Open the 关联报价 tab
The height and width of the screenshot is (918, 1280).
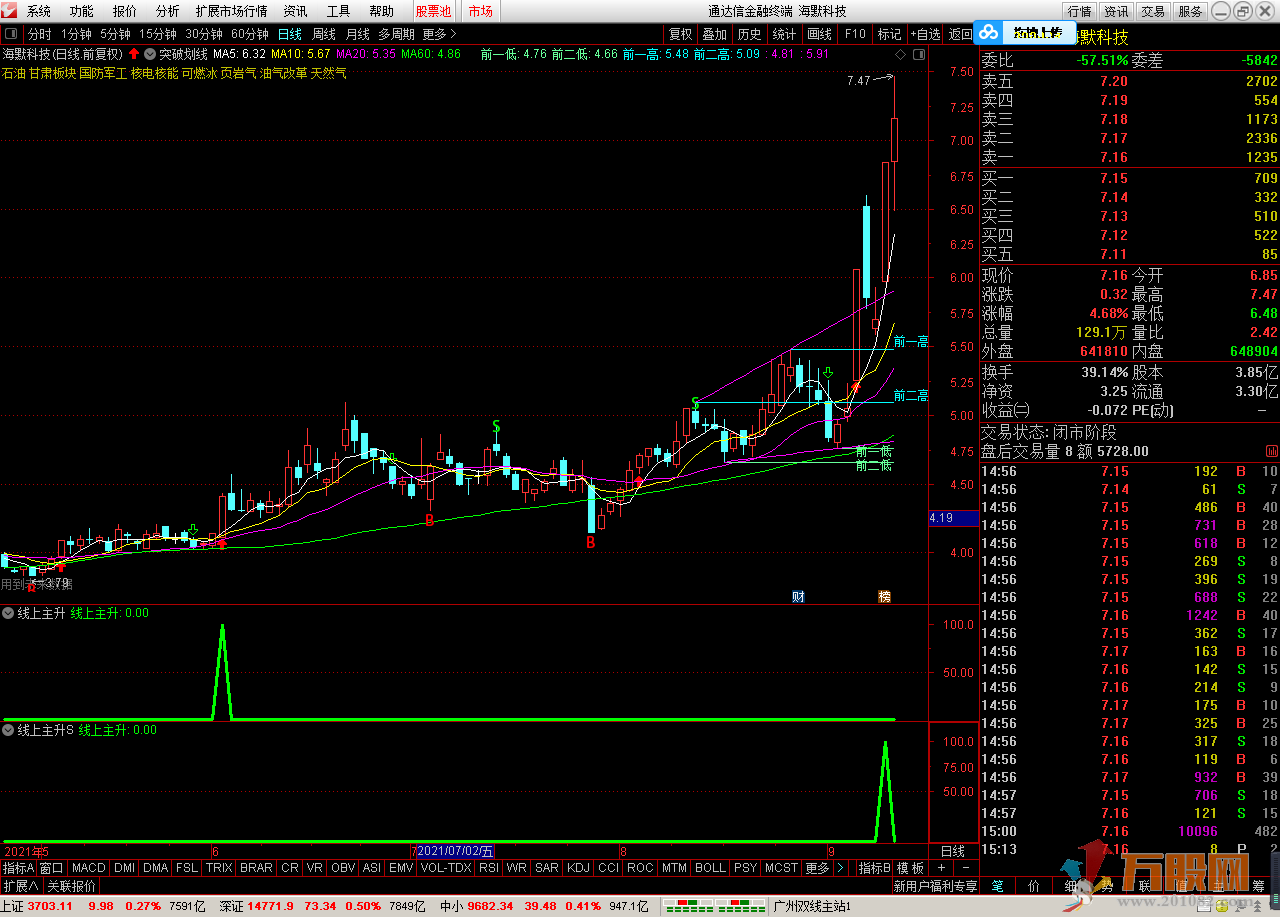coord(71,886)
